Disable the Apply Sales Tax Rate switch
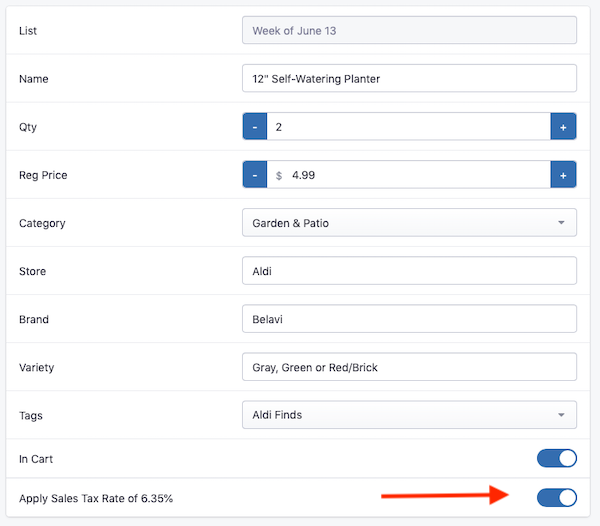The width and height of the screenshot is (600, 526). pos(557,498)
